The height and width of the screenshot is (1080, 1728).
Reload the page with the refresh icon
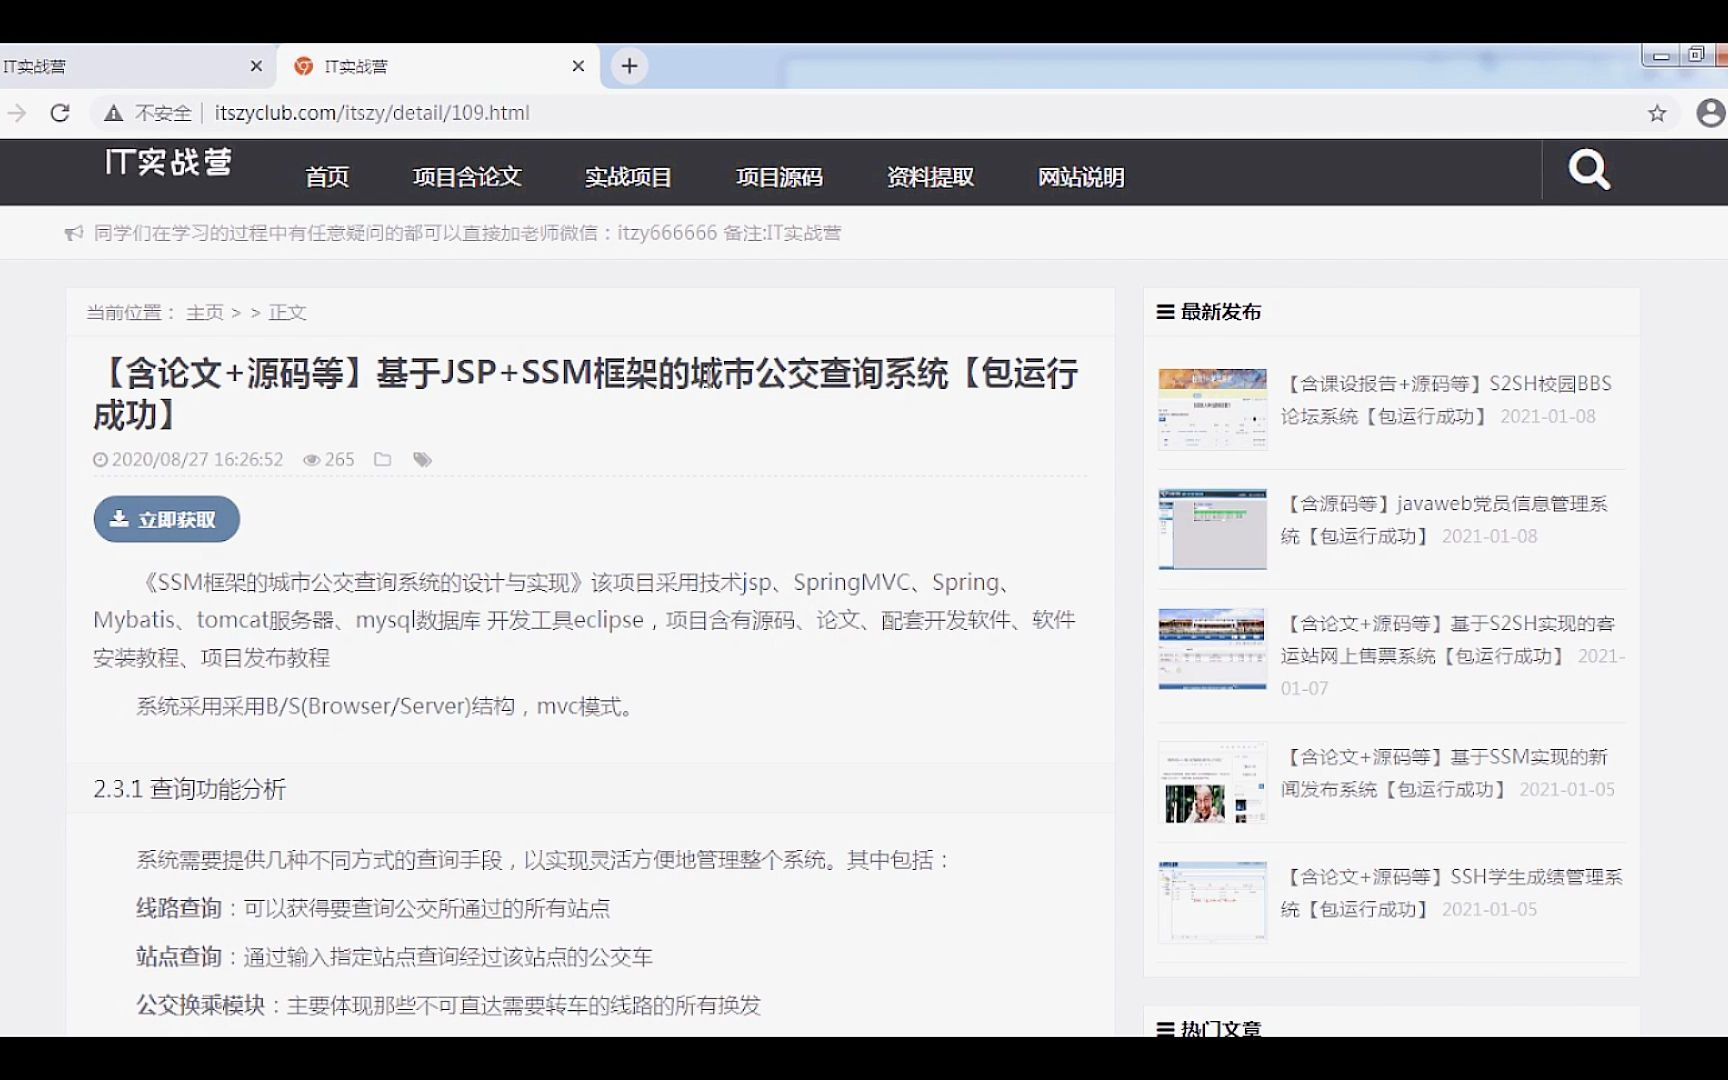point(60,113)
